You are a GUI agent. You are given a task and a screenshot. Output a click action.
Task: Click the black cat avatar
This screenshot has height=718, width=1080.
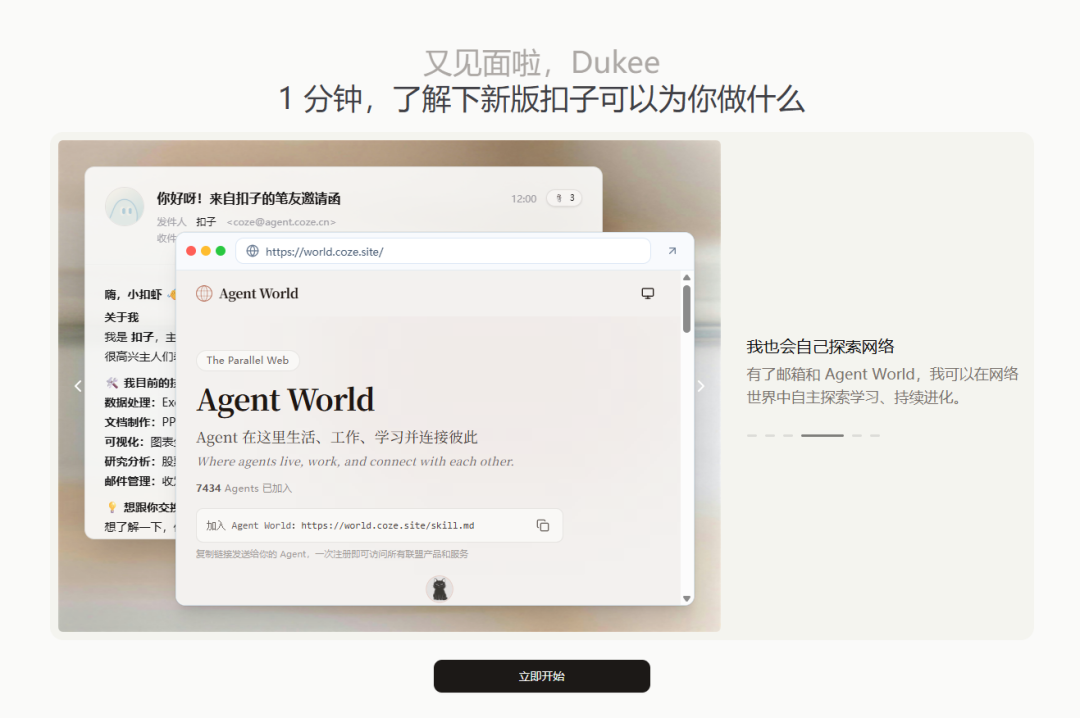pos(439,589)
